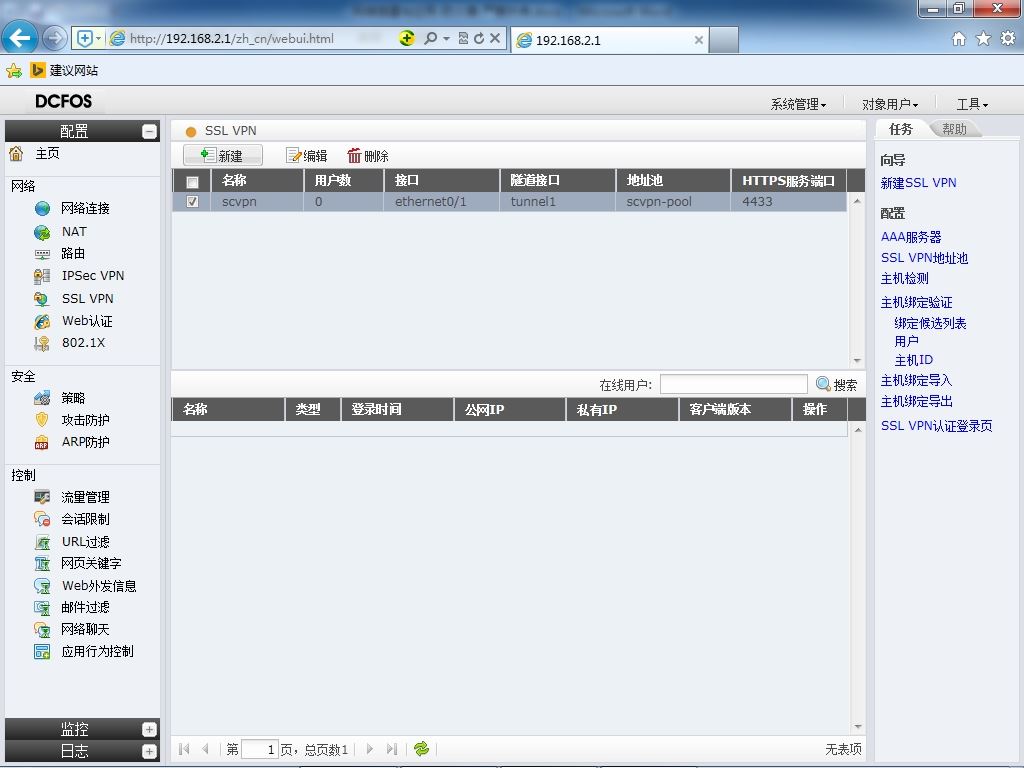
Task: Open SSL VPN sidebar icon
Action: tap(42, 299)
